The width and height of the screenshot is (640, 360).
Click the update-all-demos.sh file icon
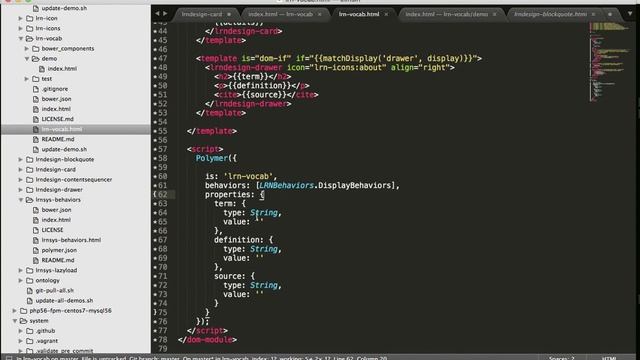[x=29, y=300]
